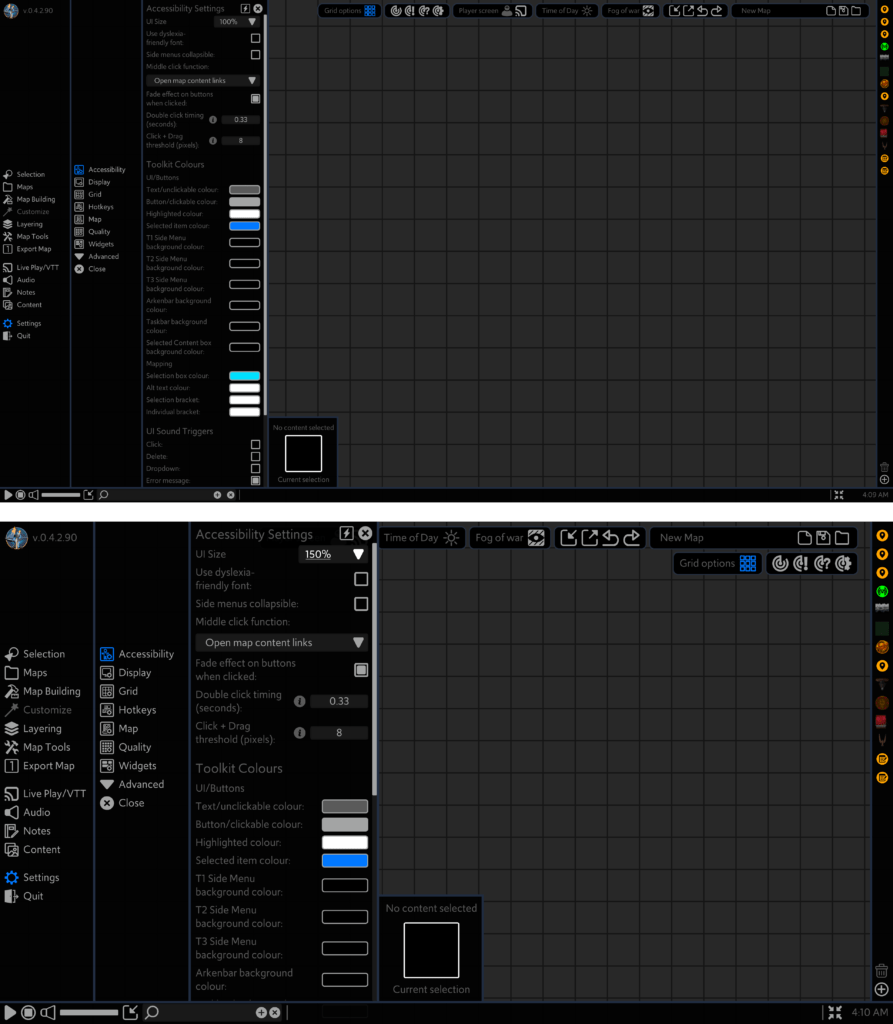
Task: Click the lightning bolt button in the settings header
Action: pyautogui.click(x=347, y=533)
